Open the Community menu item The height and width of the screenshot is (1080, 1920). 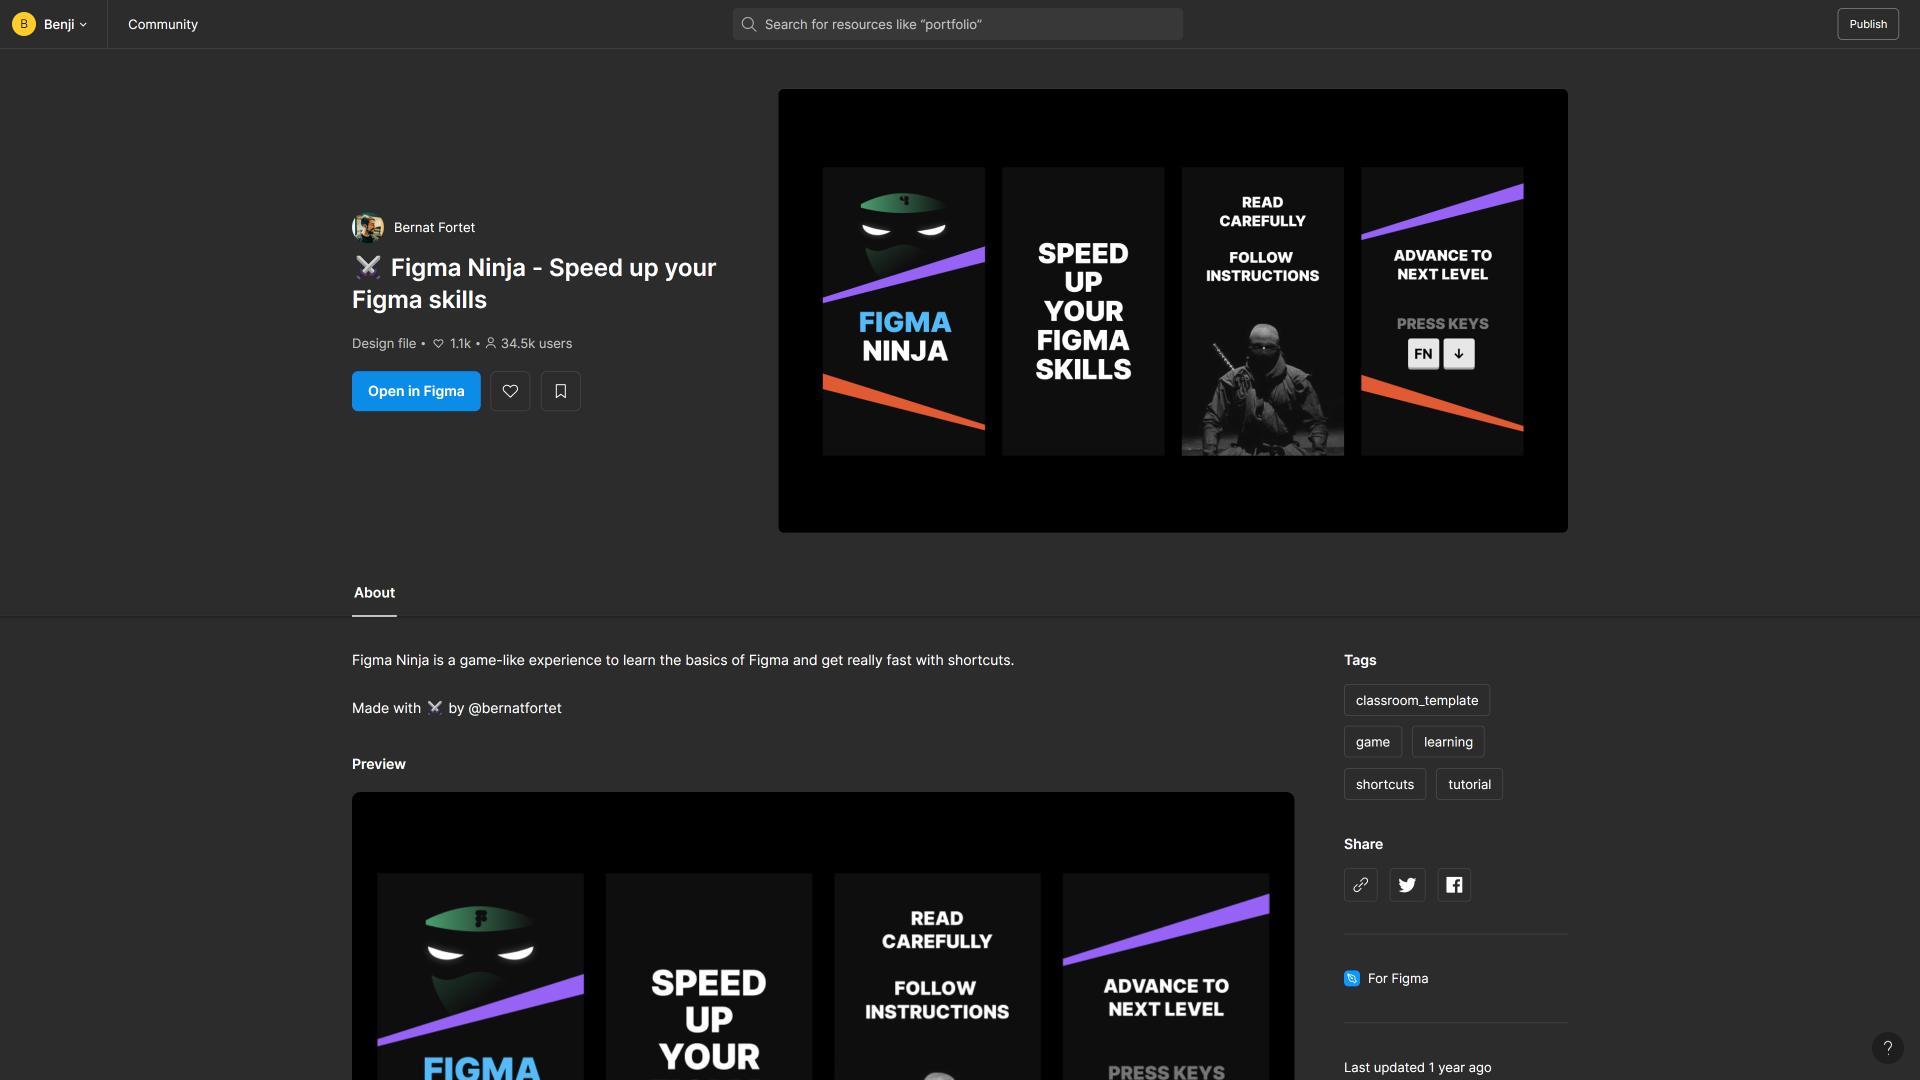(x=163, y=24)
